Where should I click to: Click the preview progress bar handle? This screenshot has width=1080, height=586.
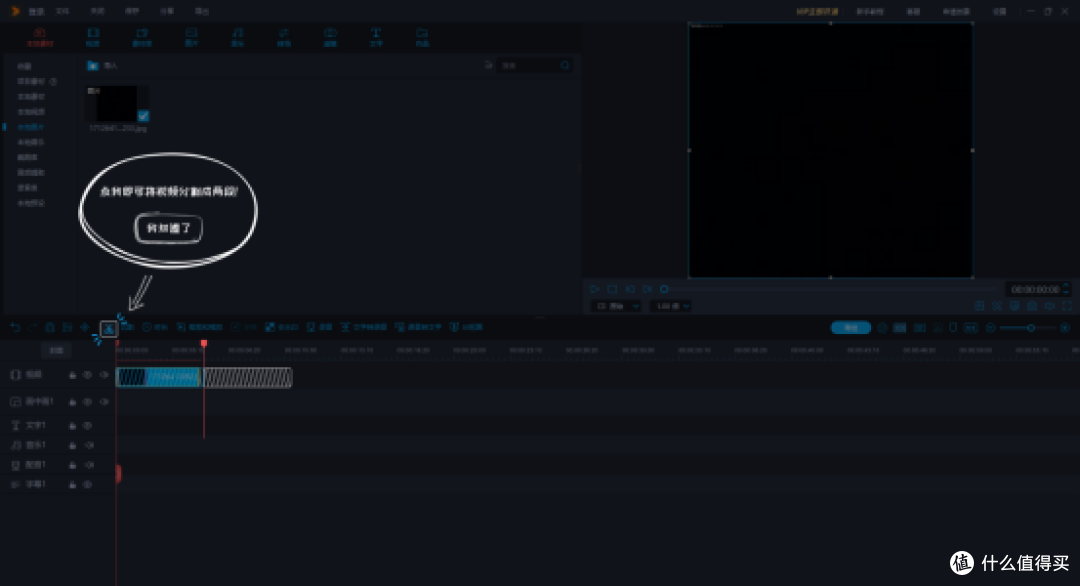[664, 289]
